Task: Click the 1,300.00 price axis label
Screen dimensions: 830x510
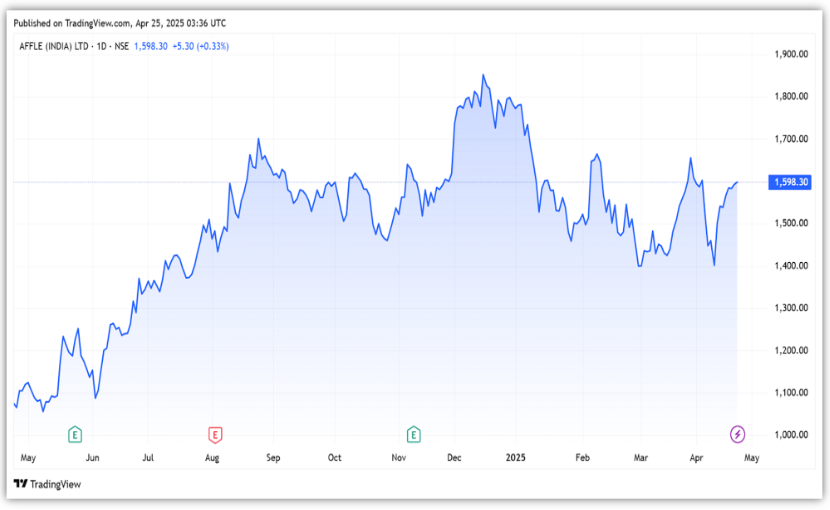Action: [791, 308]
